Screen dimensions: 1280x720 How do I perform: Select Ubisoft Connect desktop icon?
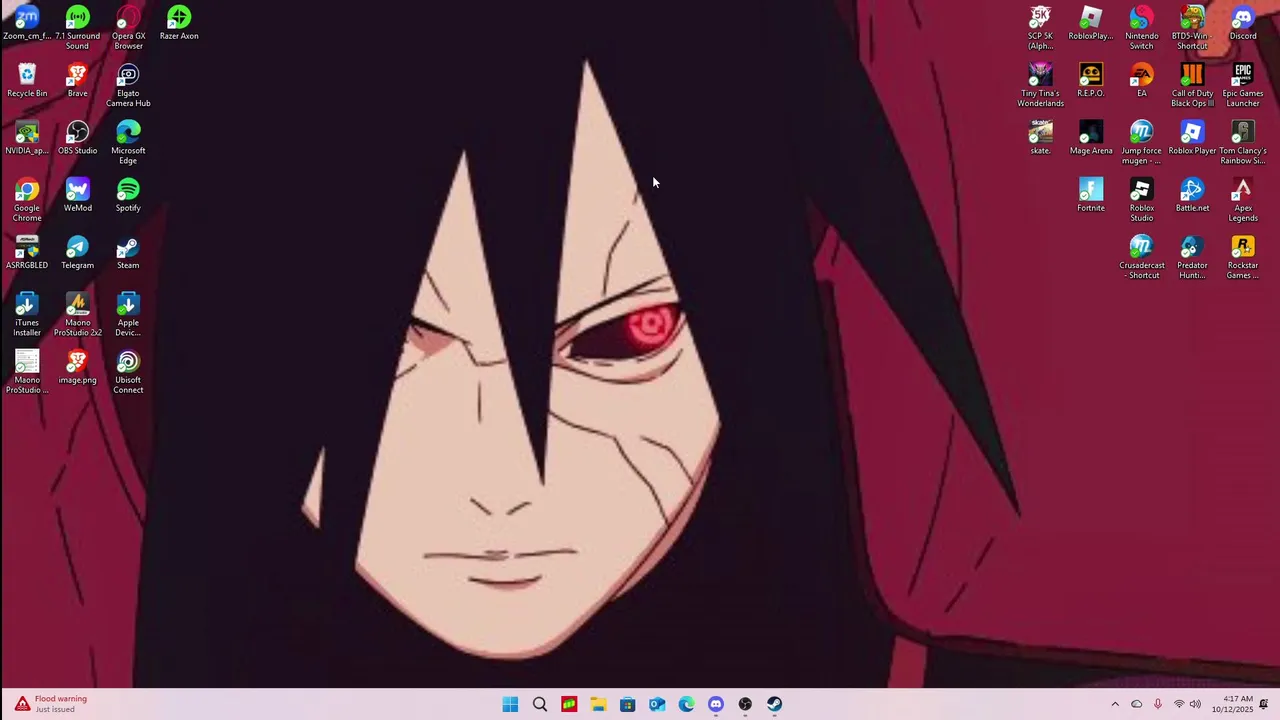coord(128,372)
